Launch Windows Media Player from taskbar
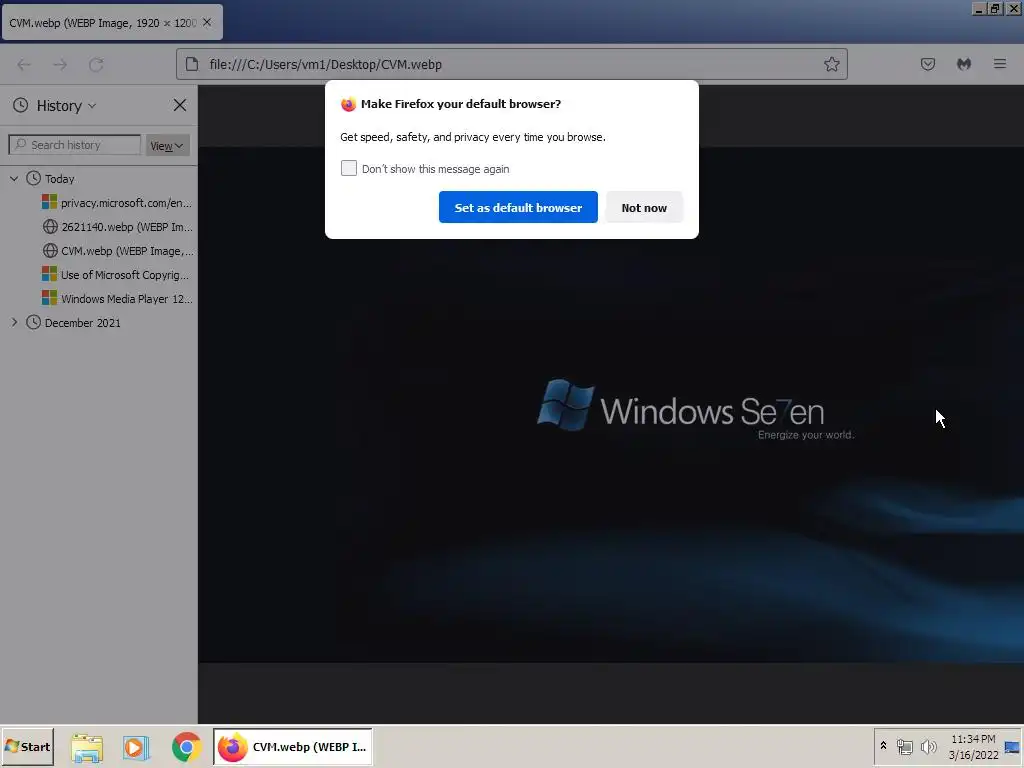1024x768 pixels. tap(136, 748)
